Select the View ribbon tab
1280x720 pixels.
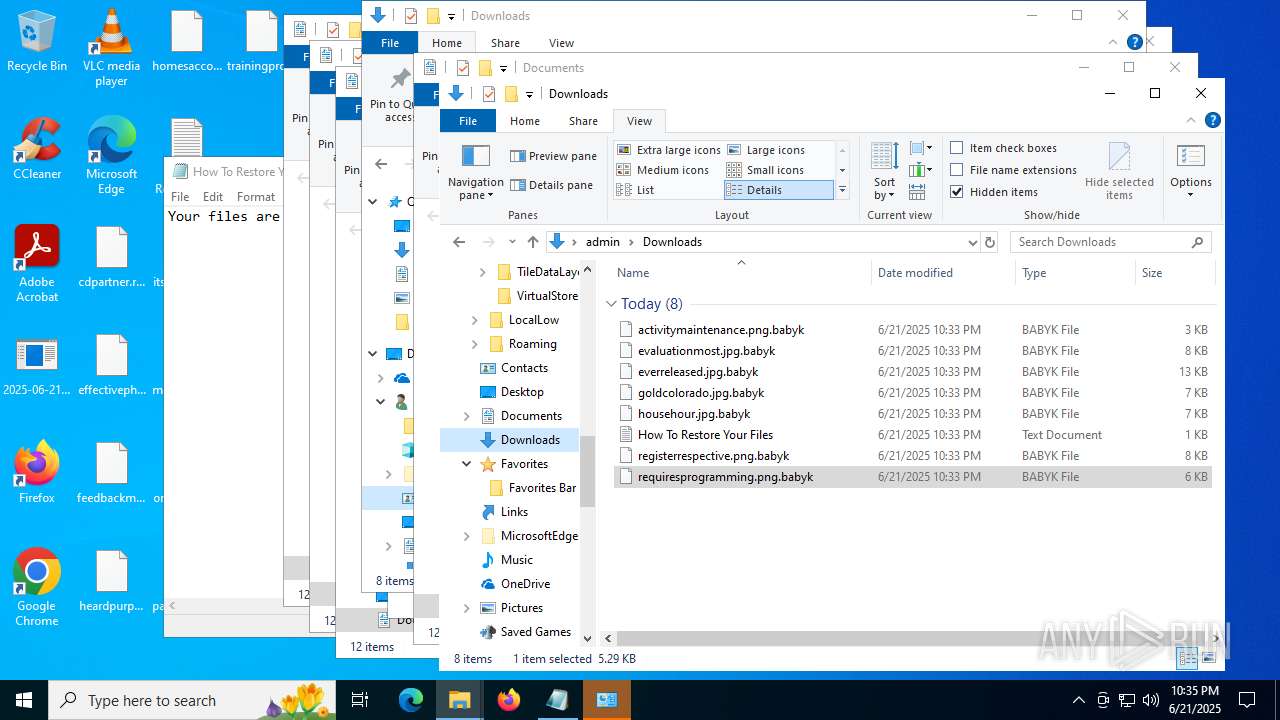(x=639, y=121)
